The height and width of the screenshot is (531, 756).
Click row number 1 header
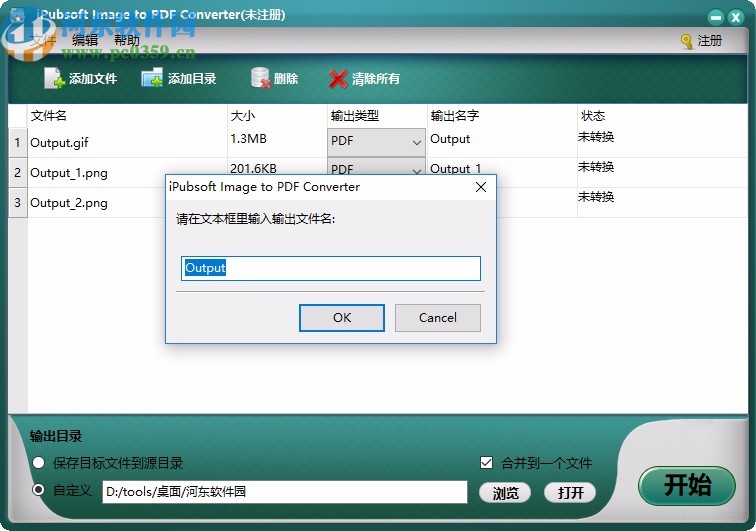18,143
